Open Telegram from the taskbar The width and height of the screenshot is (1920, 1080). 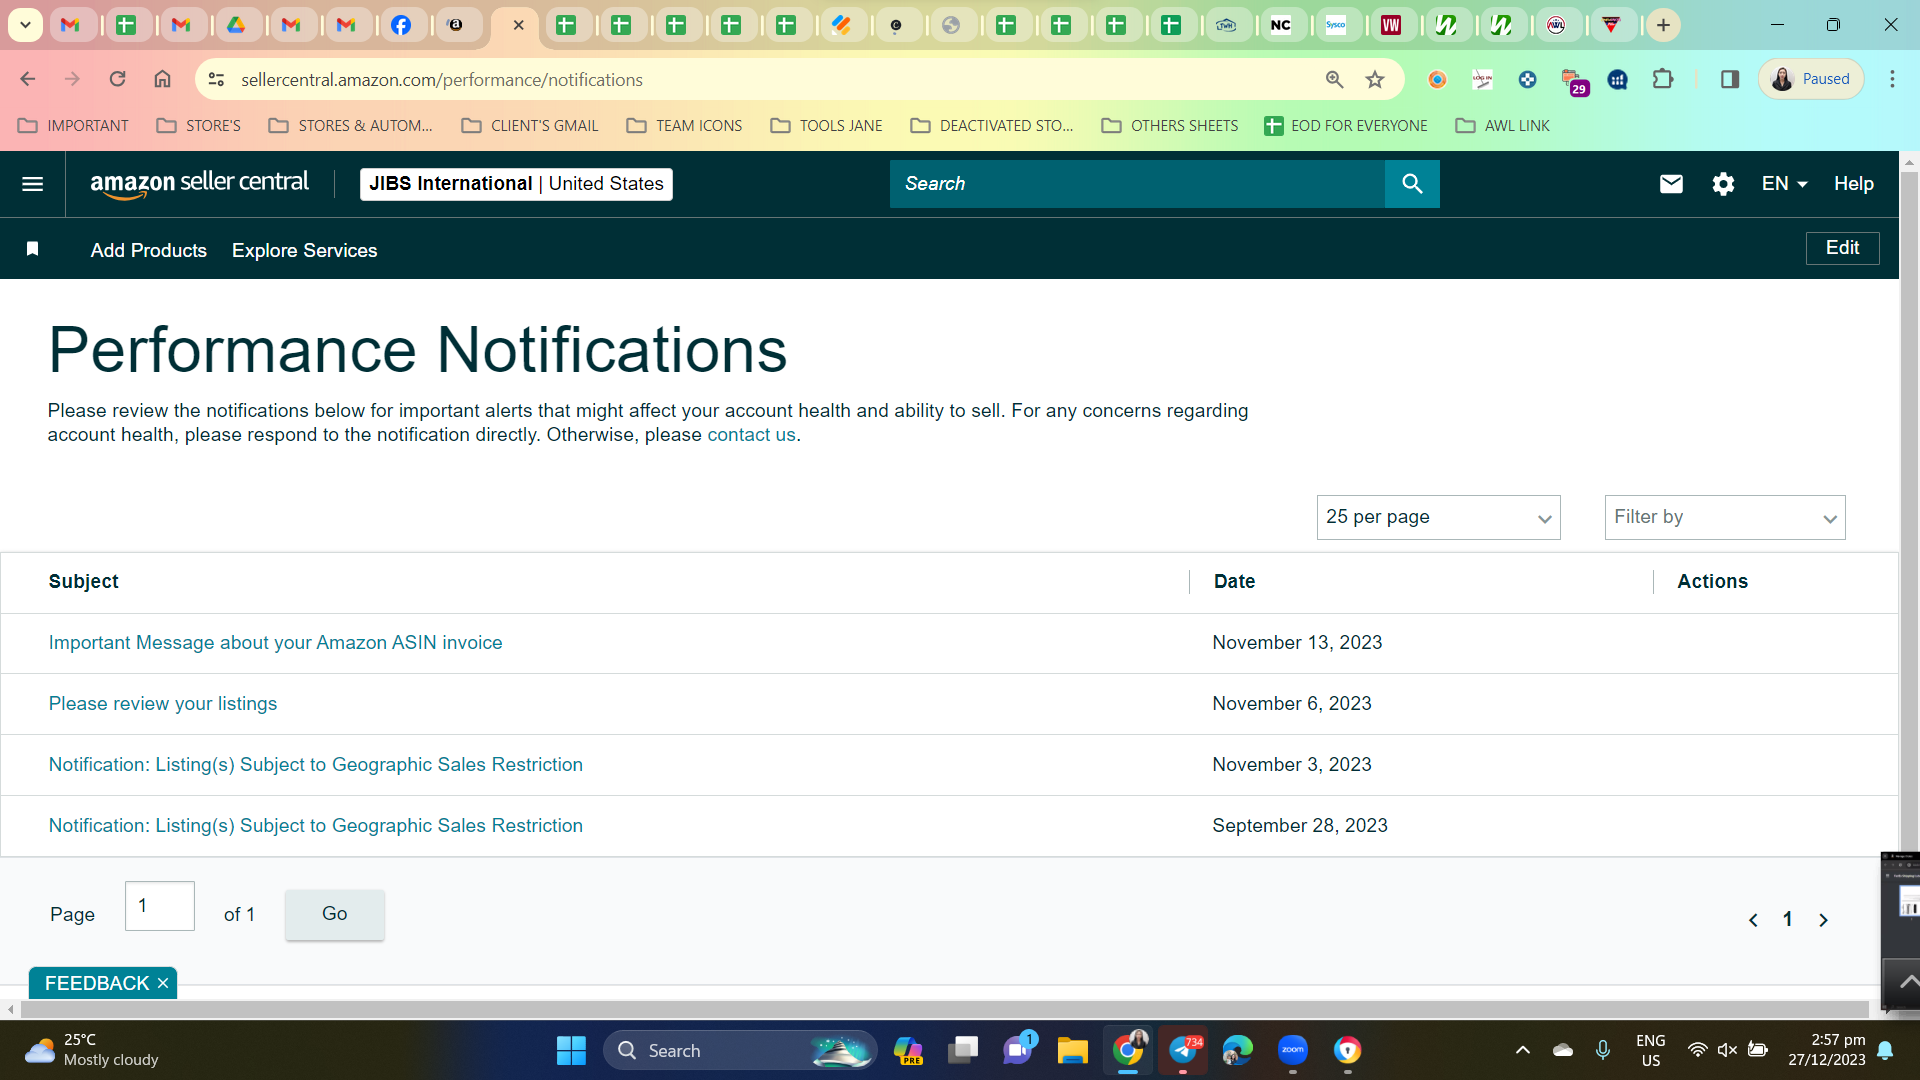[1183, 1050]
